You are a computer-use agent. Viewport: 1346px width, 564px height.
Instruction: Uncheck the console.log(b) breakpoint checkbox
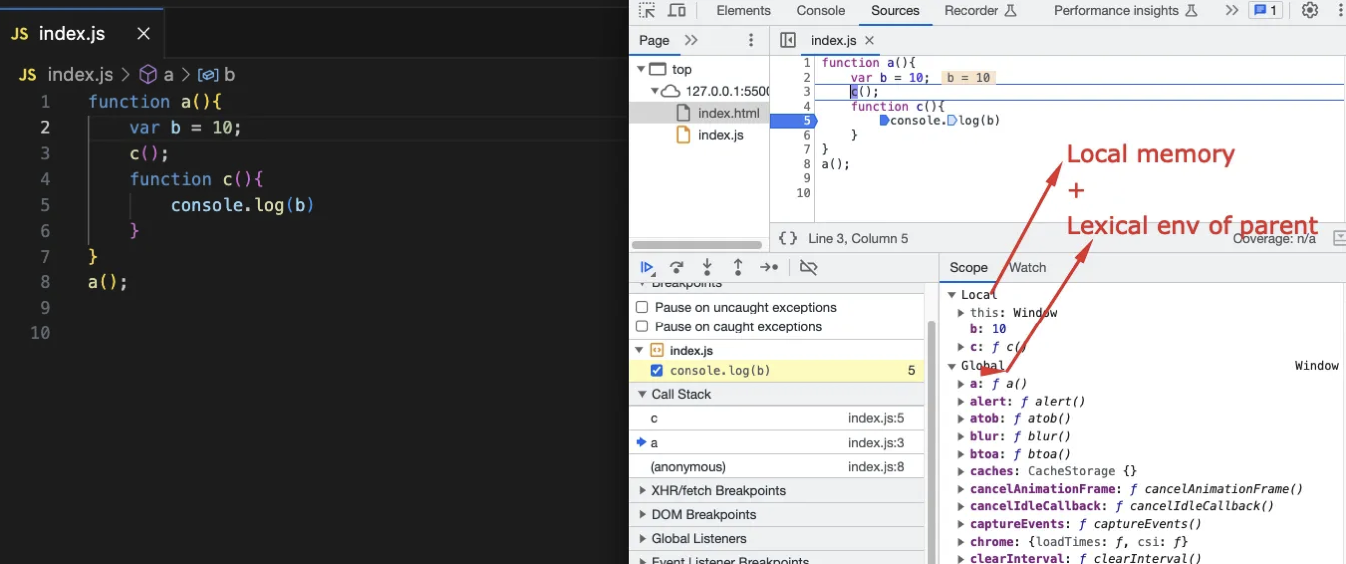(657, 370)
